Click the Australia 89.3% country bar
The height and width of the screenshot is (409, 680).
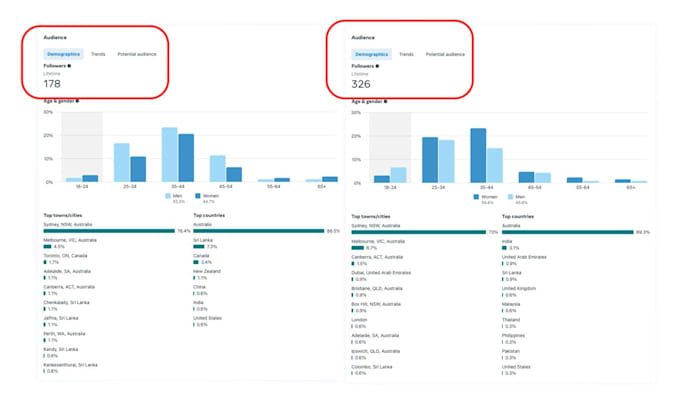tap(568, 232)
